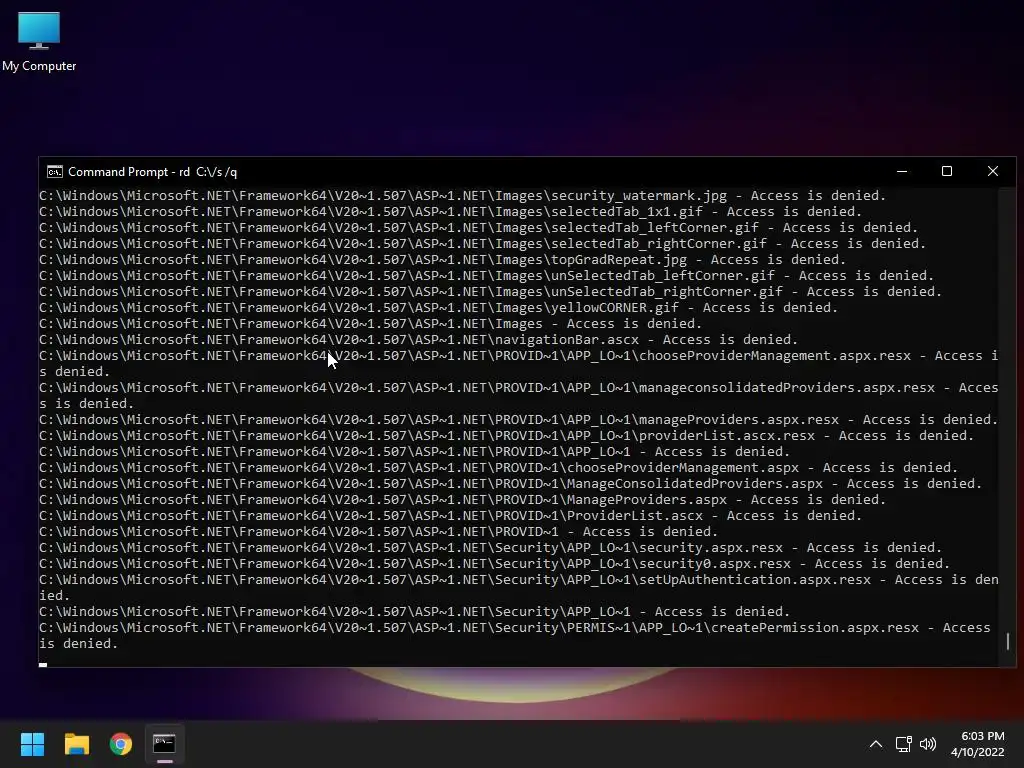Image resolution: width=1024 pixels, height=768 pixels.
Task: Click the selectedTab_1x1.gif line
Action: click(x=451, y=212)
